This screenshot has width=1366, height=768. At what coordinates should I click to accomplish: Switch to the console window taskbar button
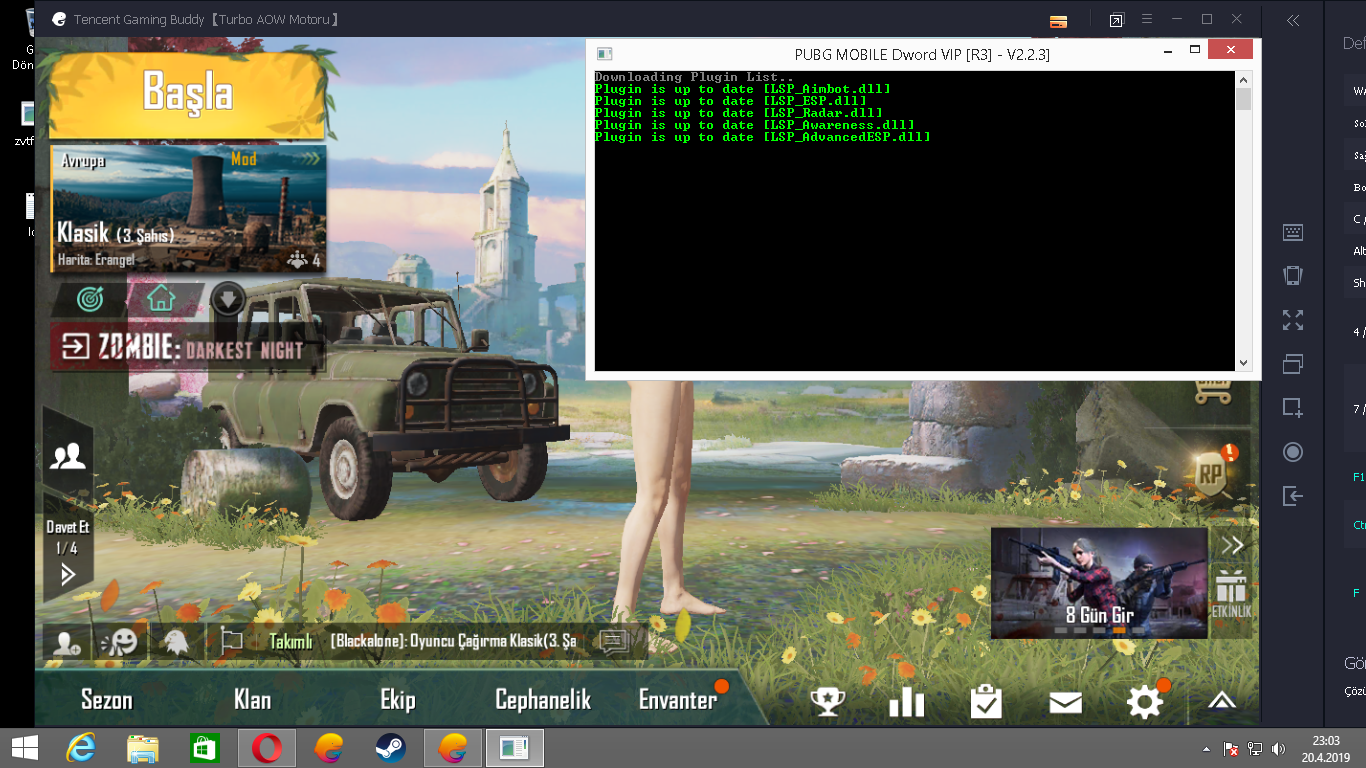[515, 748]
